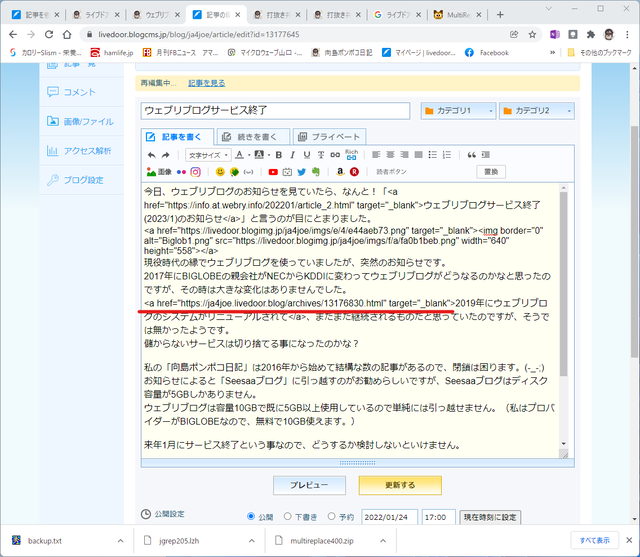Click the 更新する button
Screen dimensions: 640x557
tap(400, 485)
